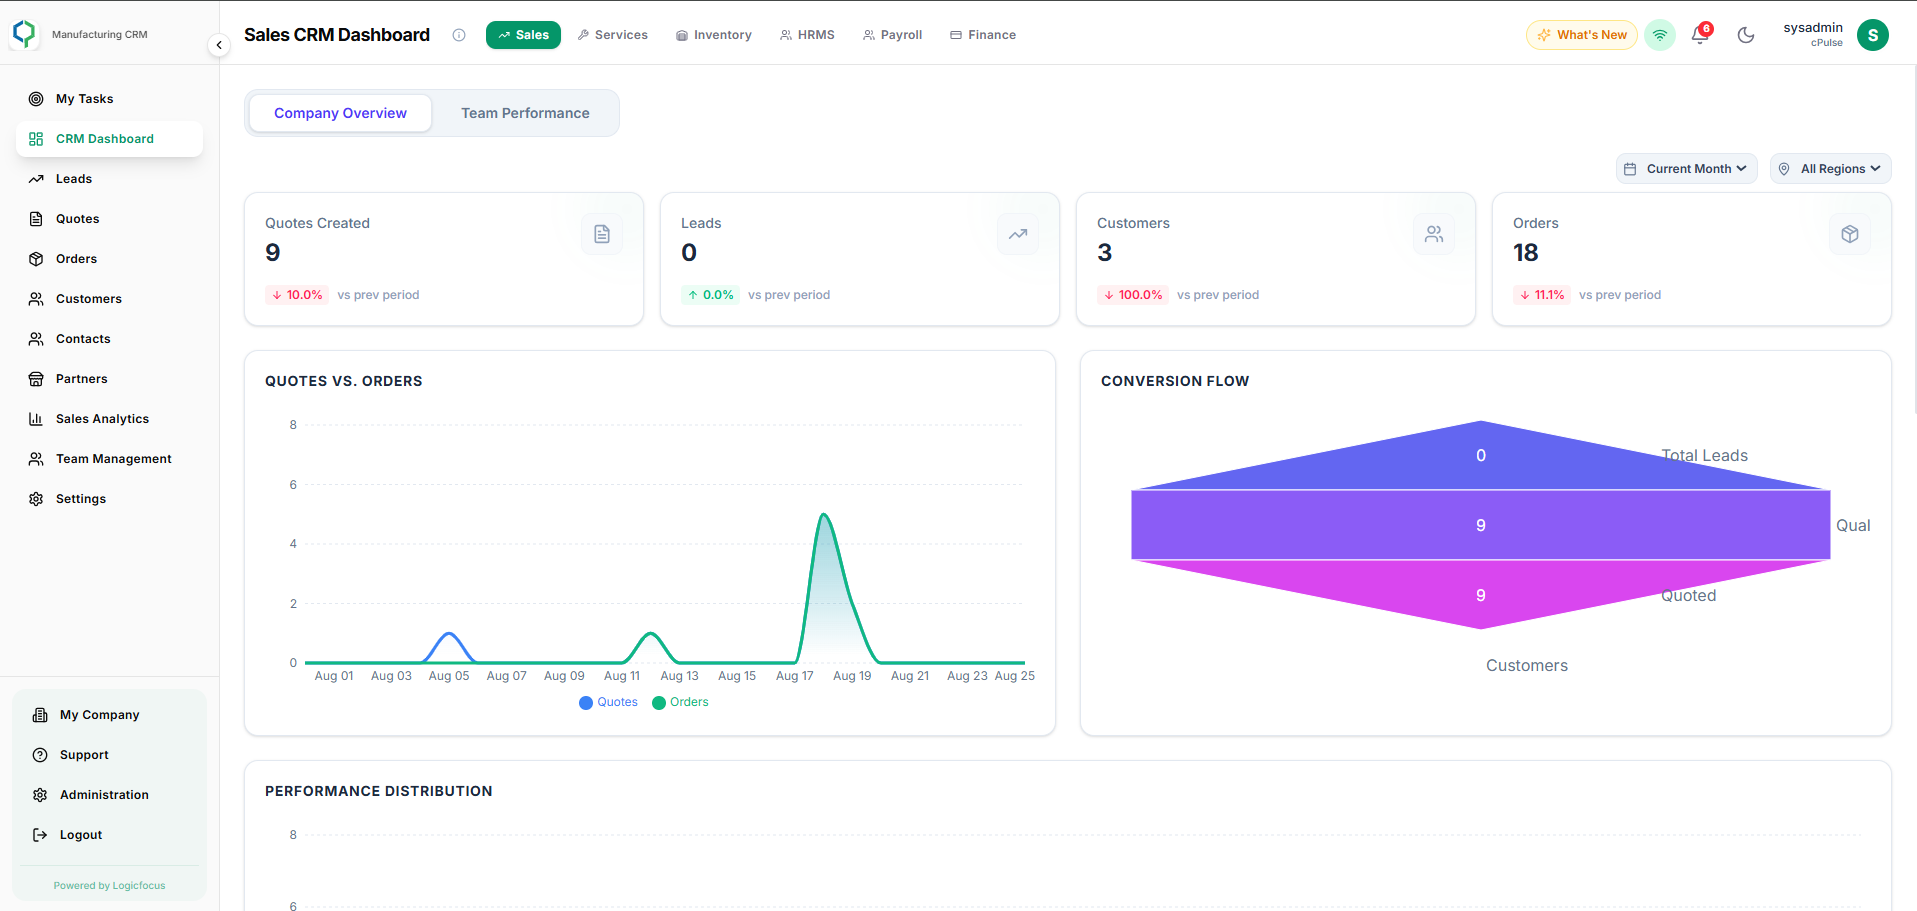Open the Finance module in top navigation
Image resolution: width=1917 pixels, height=911 pixels.
click(983, 35)
